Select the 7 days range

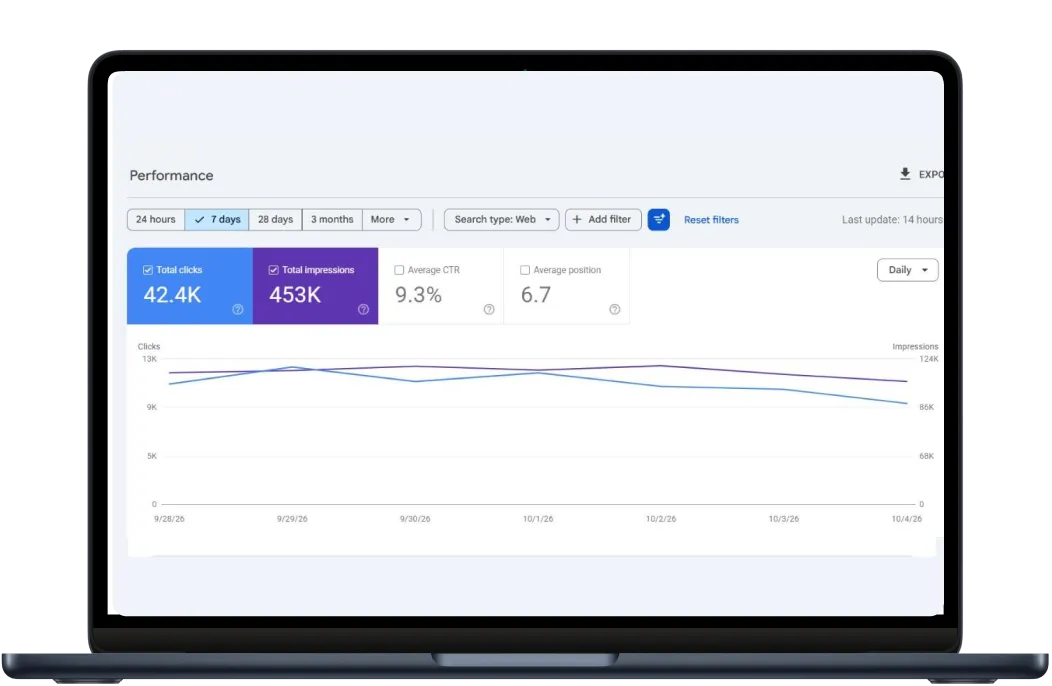point(217,219)
